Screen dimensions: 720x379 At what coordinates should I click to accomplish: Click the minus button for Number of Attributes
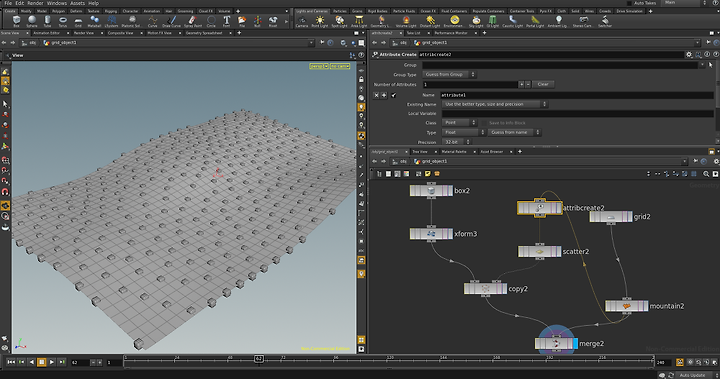(528, 85)
